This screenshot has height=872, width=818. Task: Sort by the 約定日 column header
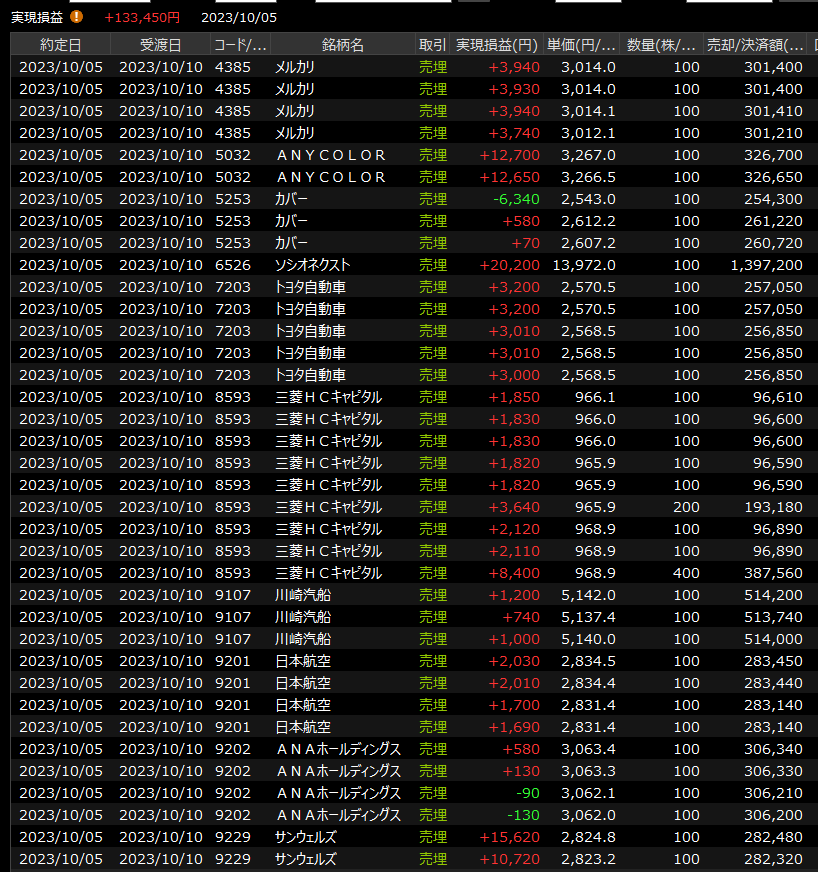(x=60, y=45)
